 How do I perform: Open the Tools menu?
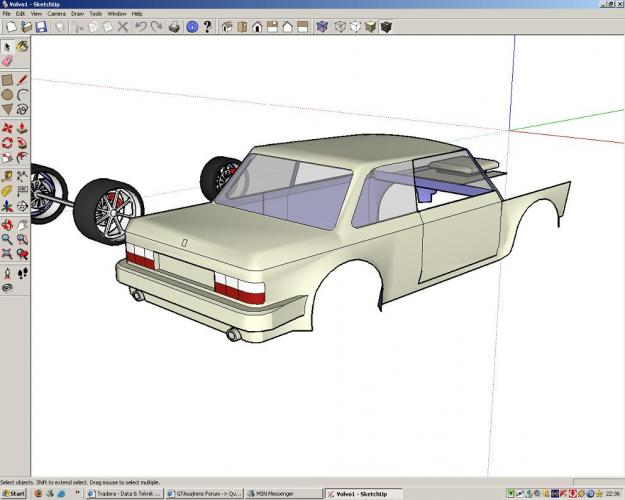(x=96, y=14)
